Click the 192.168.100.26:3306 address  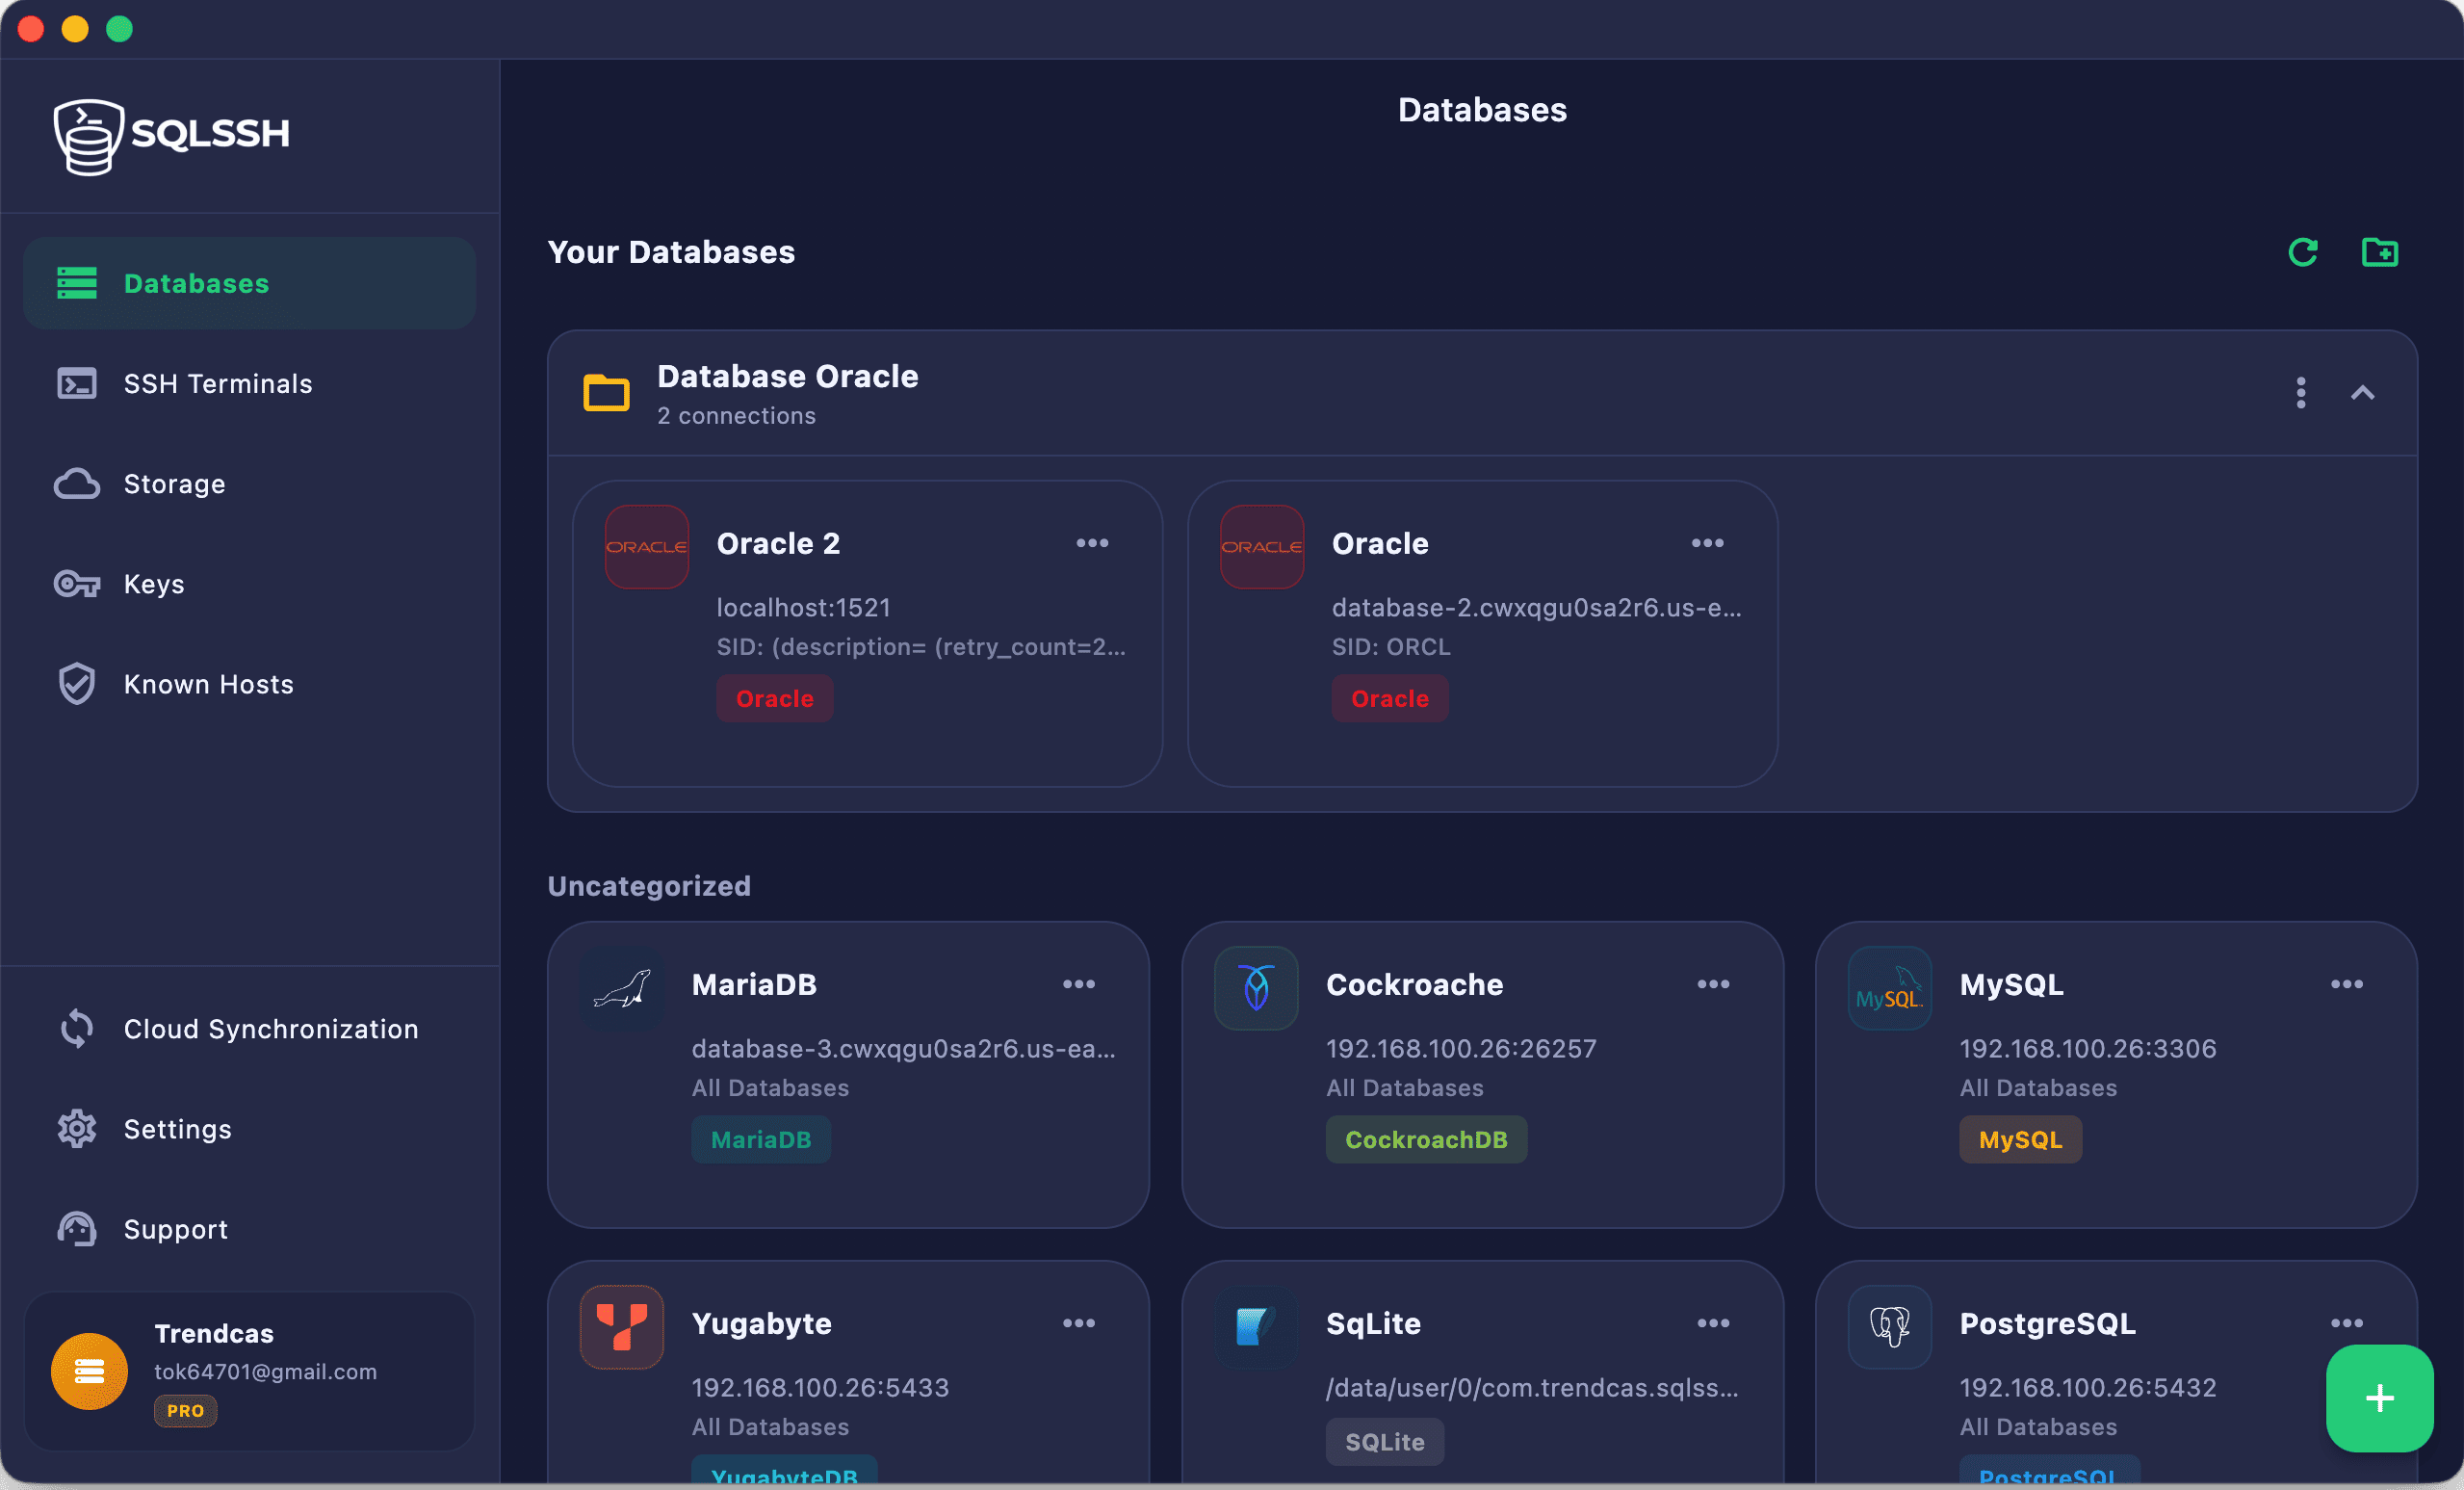click(x=2087, y=1048)
